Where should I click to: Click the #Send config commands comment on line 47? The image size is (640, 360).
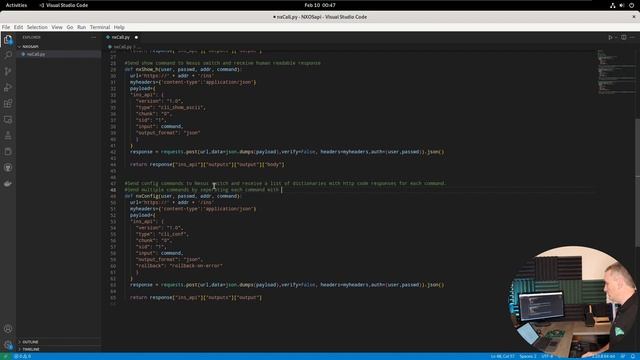285,184
